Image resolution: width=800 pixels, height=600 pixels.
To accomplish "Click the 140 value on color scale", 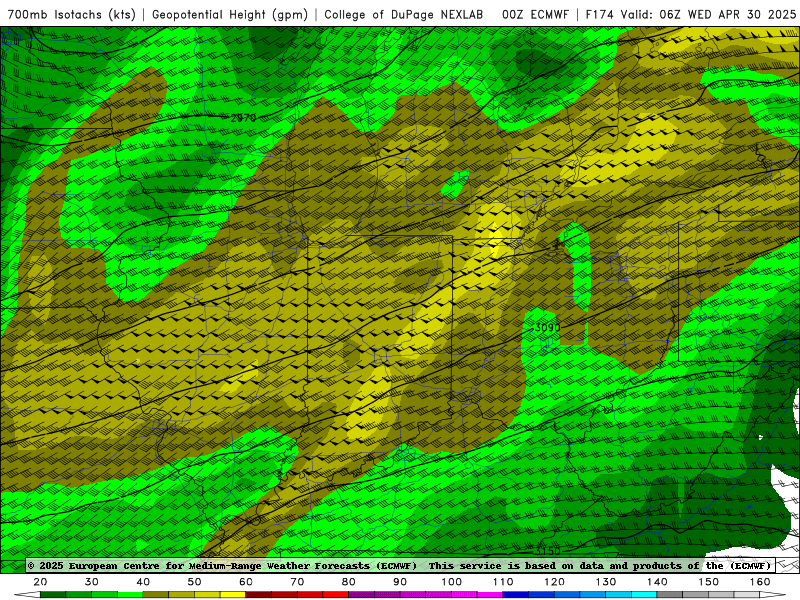I will pos(657,582).
